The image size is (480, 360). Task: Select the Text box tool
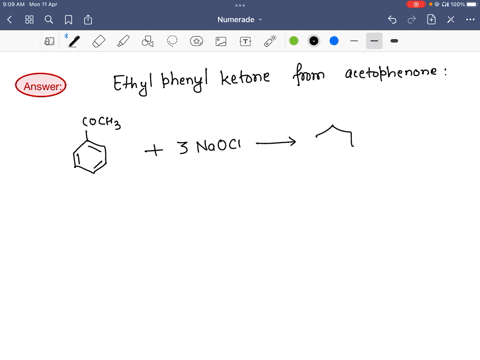click(x=245, y=41)
